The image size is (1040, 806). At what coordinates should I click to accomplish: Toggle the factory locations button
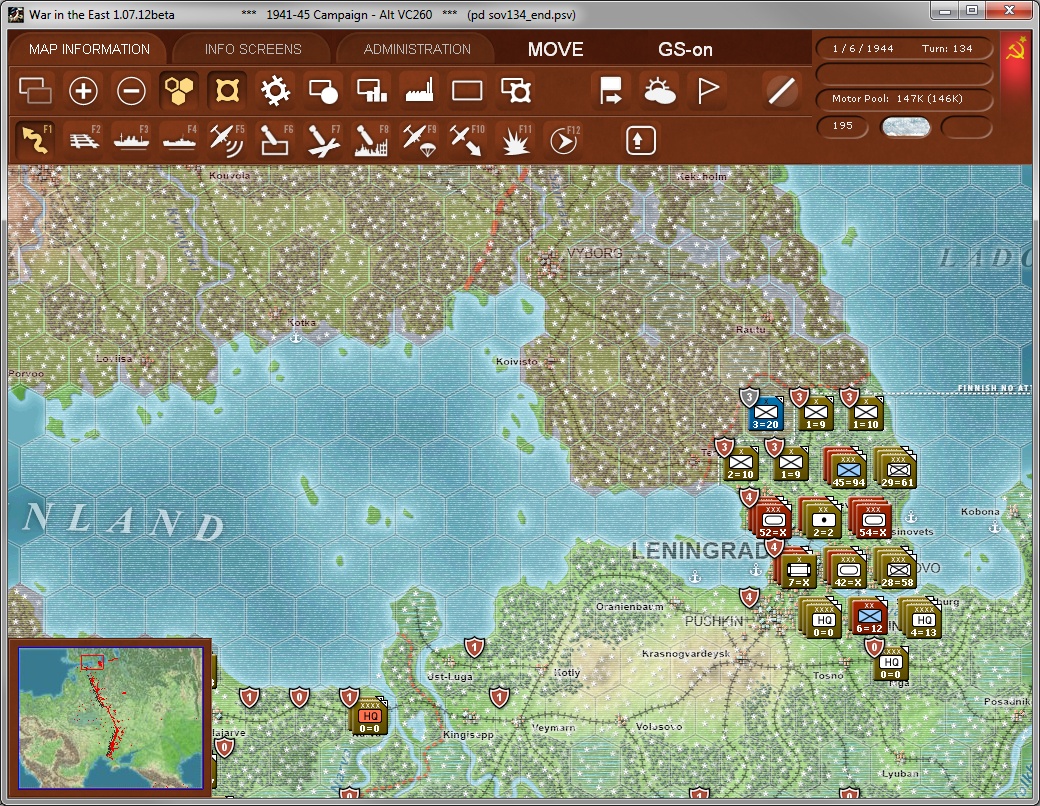419,91
